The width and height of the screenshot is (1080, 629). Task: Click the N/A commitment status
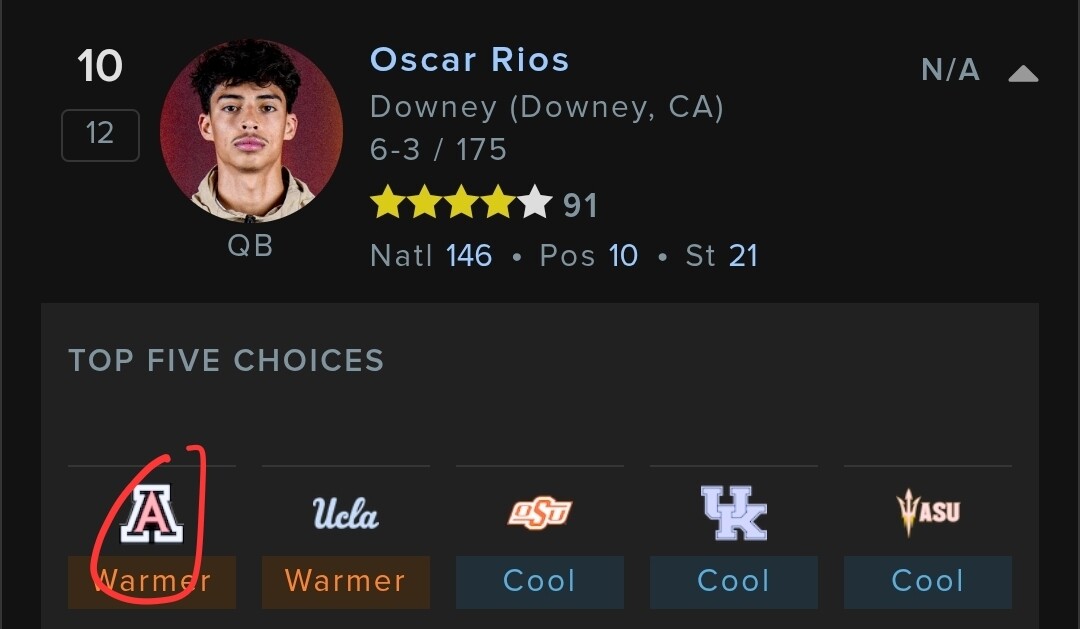(x=950, y=71)
